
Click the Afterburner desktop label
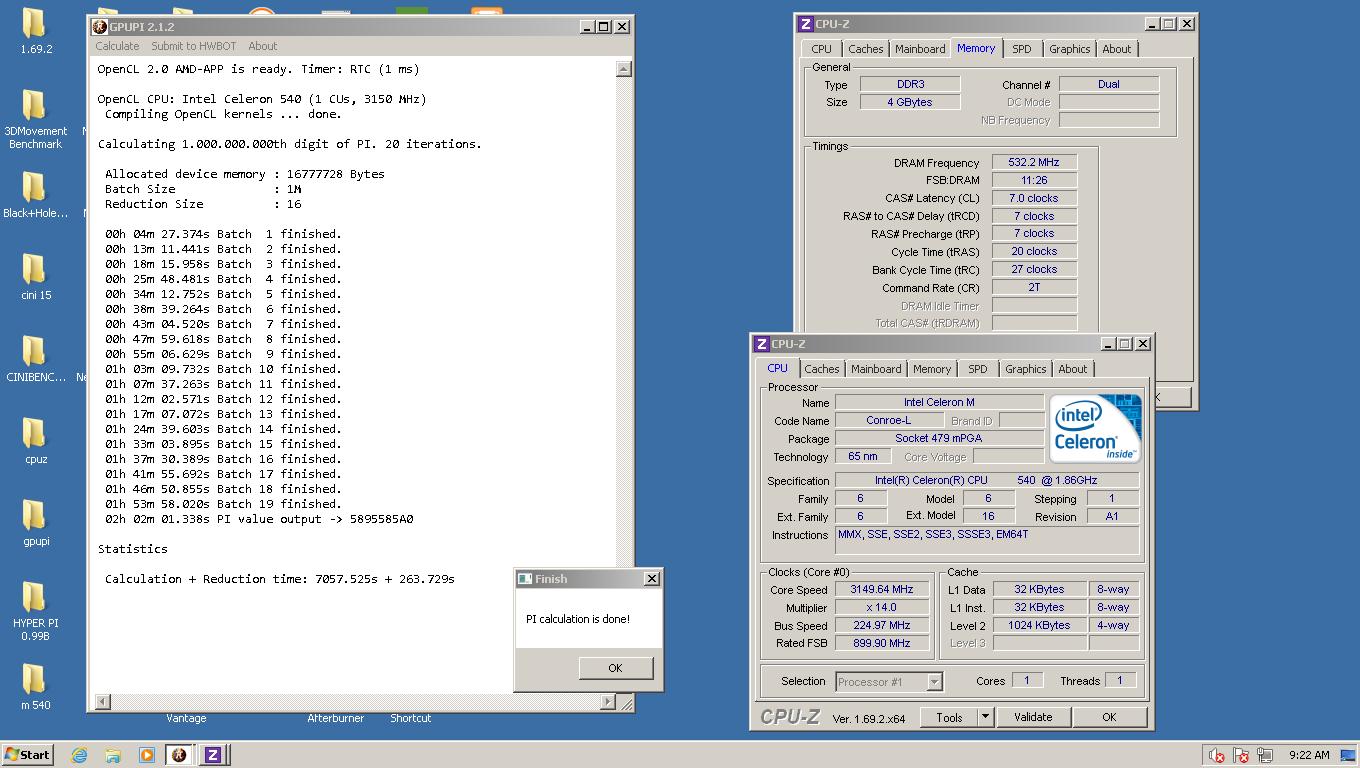[335, 718]
